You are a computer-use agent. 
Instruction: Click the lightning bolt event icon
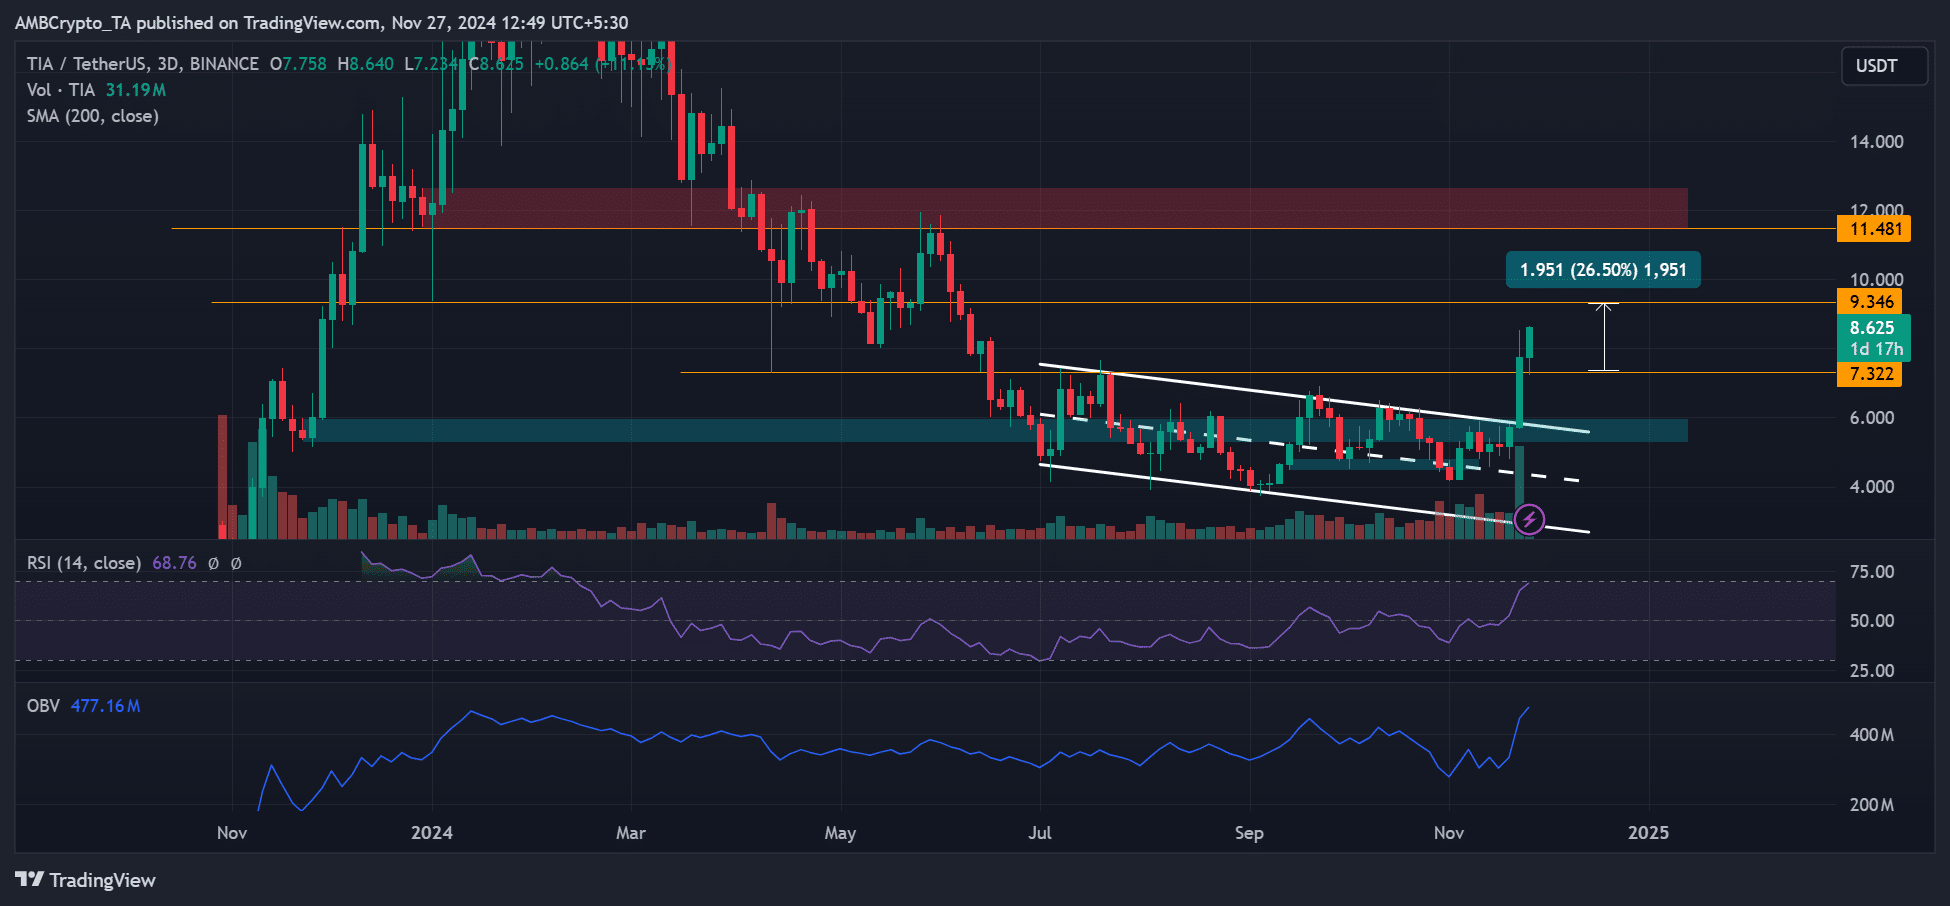pyautogui.click(x=1529, y=519)
